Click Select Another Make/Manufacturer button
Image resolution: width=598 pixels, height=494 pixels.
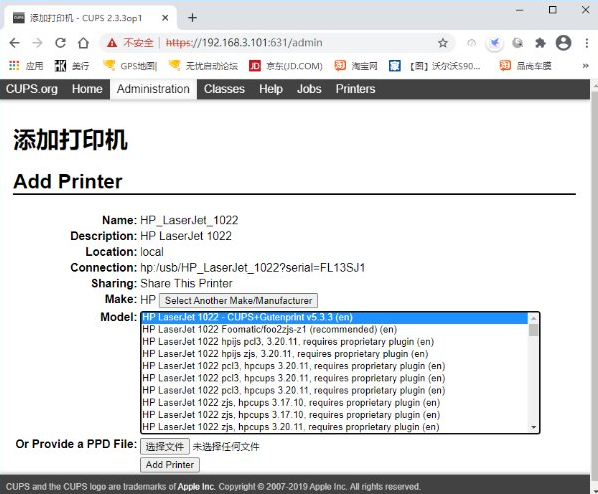pos(238,300)
